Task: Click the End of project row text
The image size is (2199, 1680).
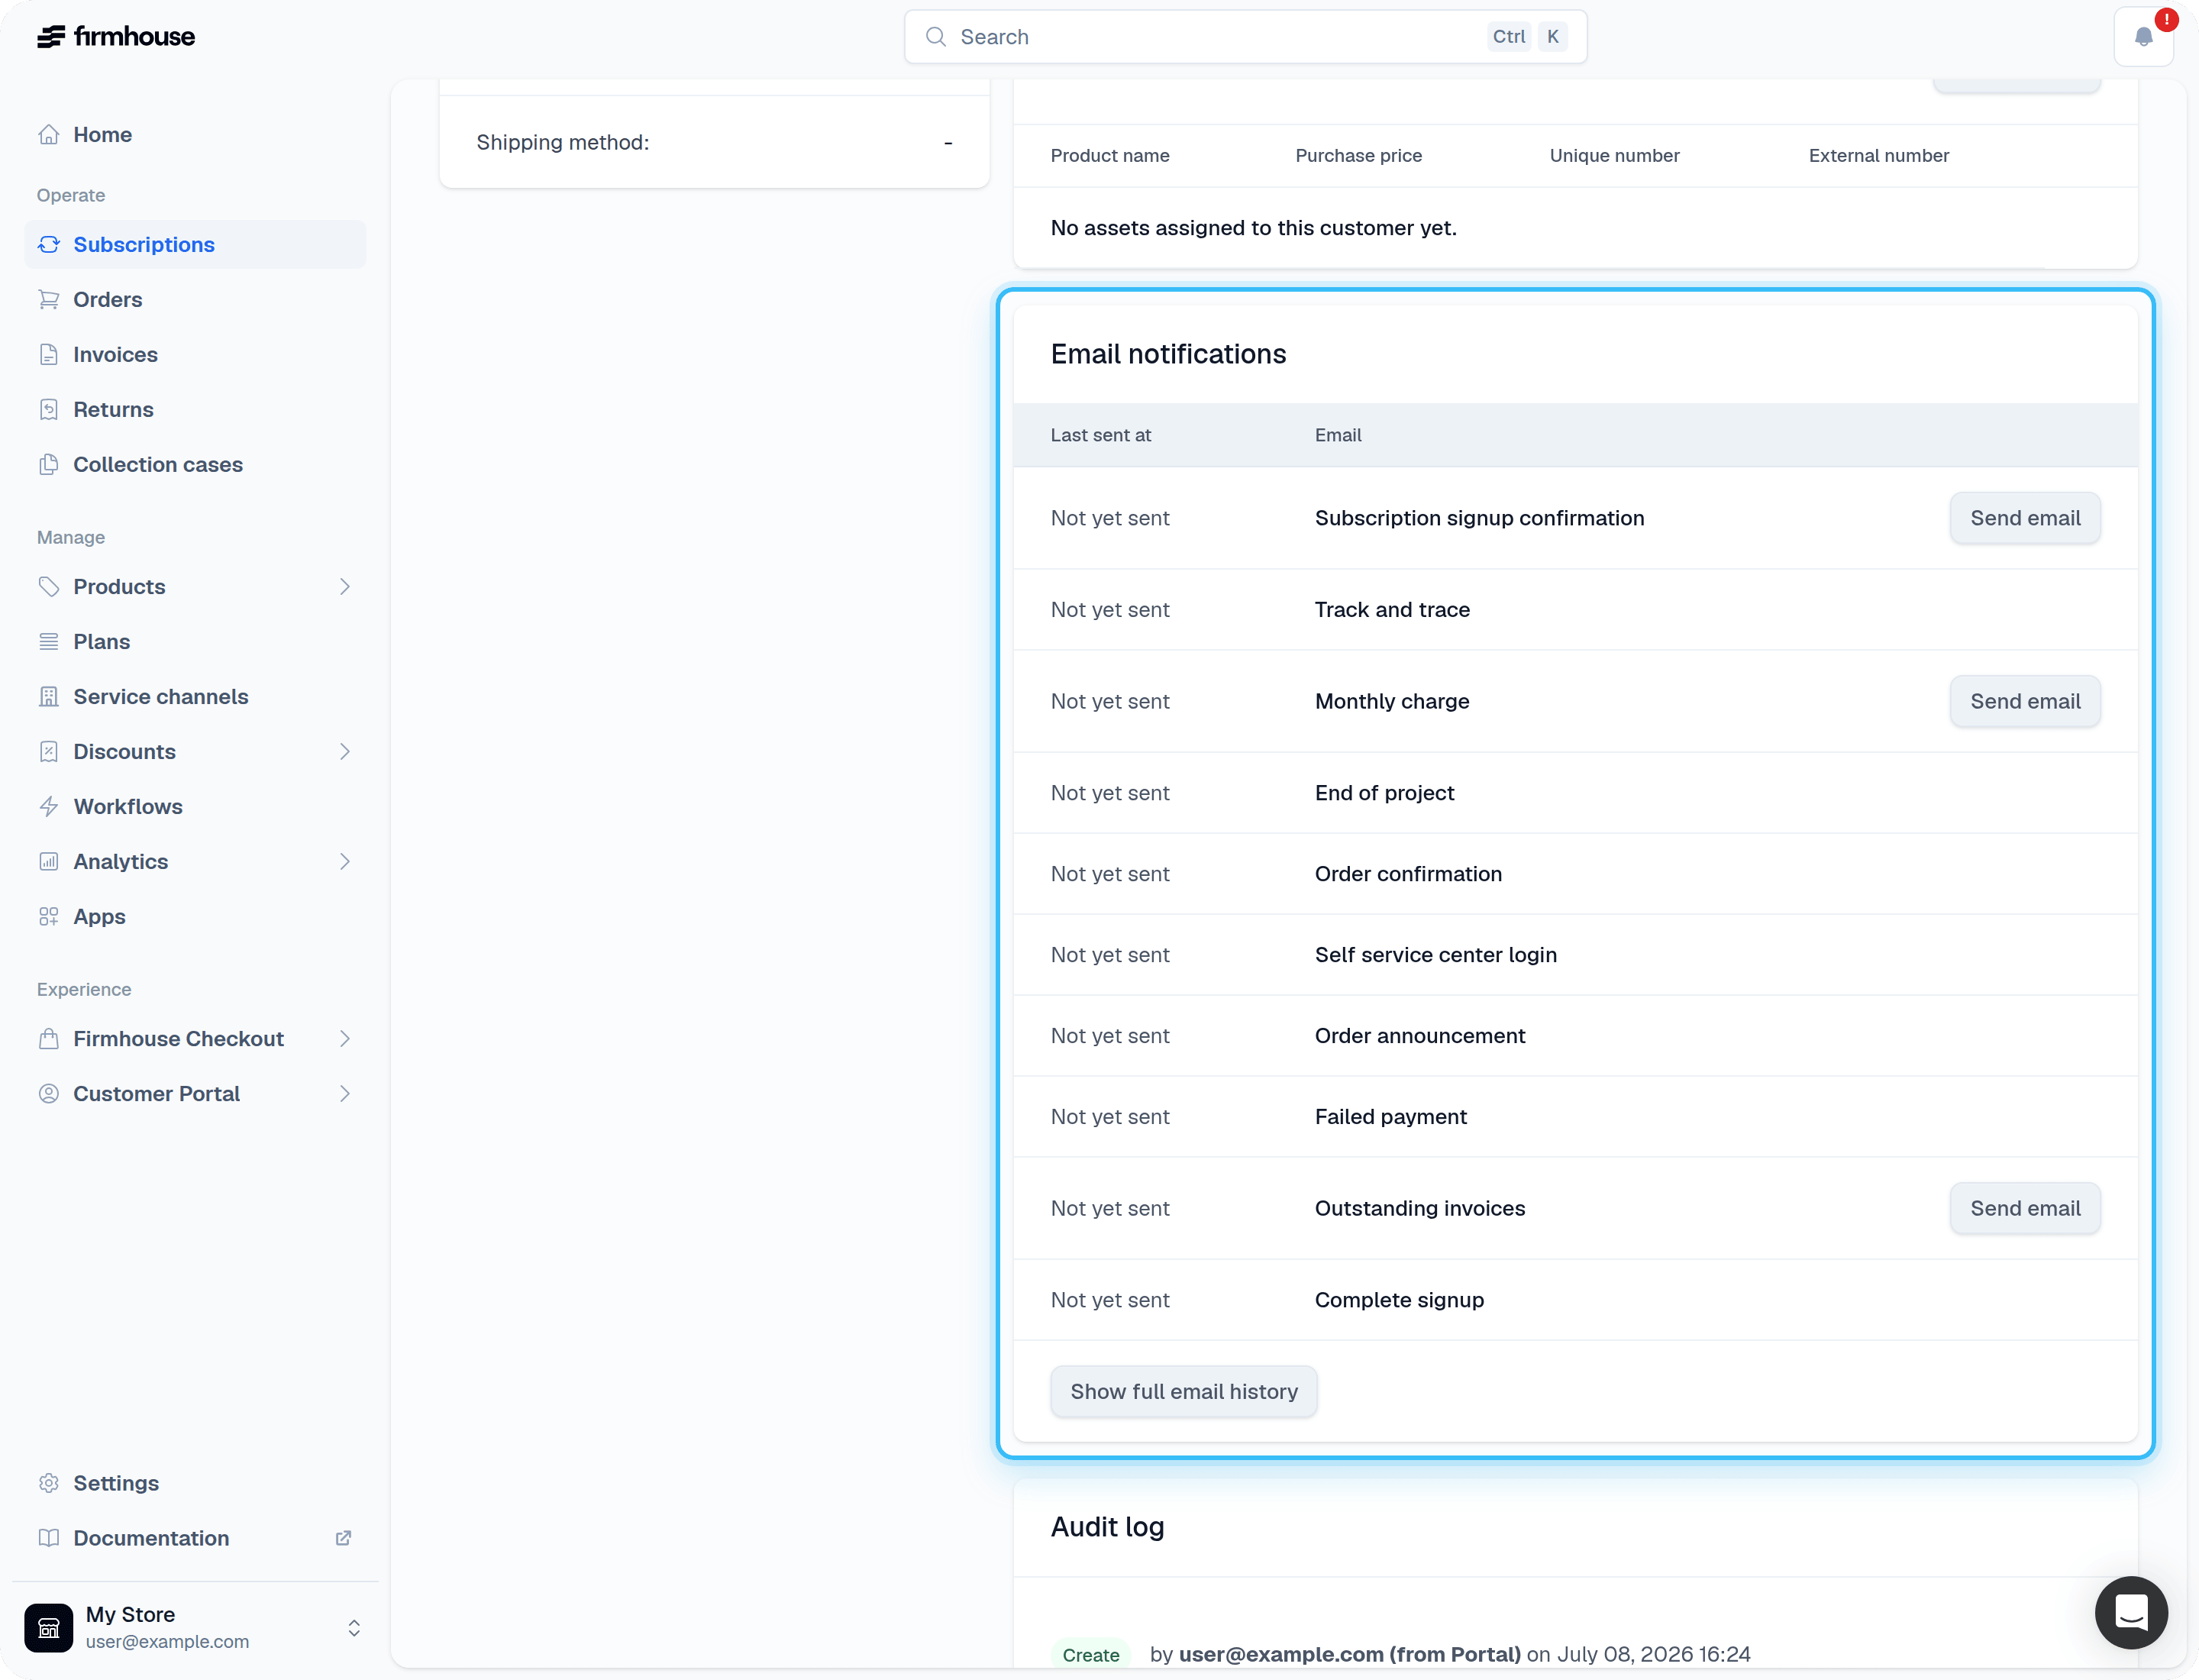Action: tap(1384, 792)
